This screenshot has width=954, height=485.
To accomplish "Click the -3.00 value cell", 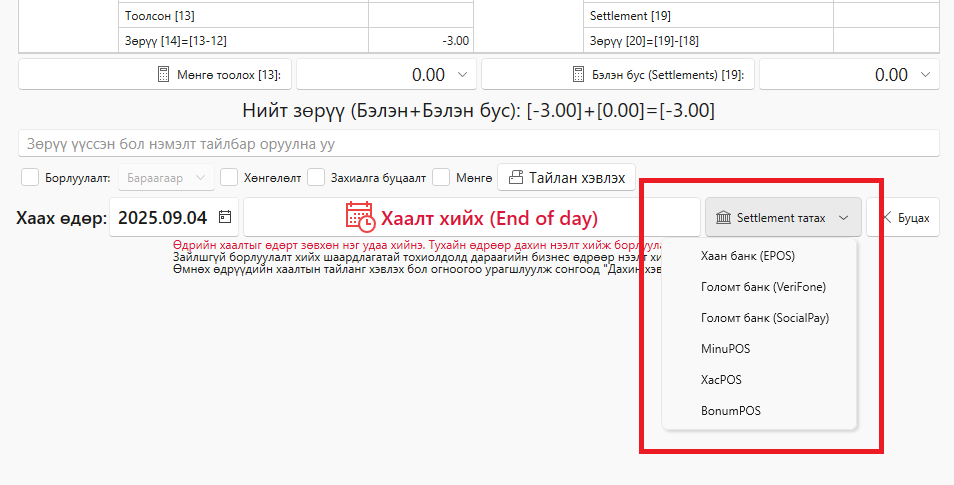I will (x=421, y=41).
